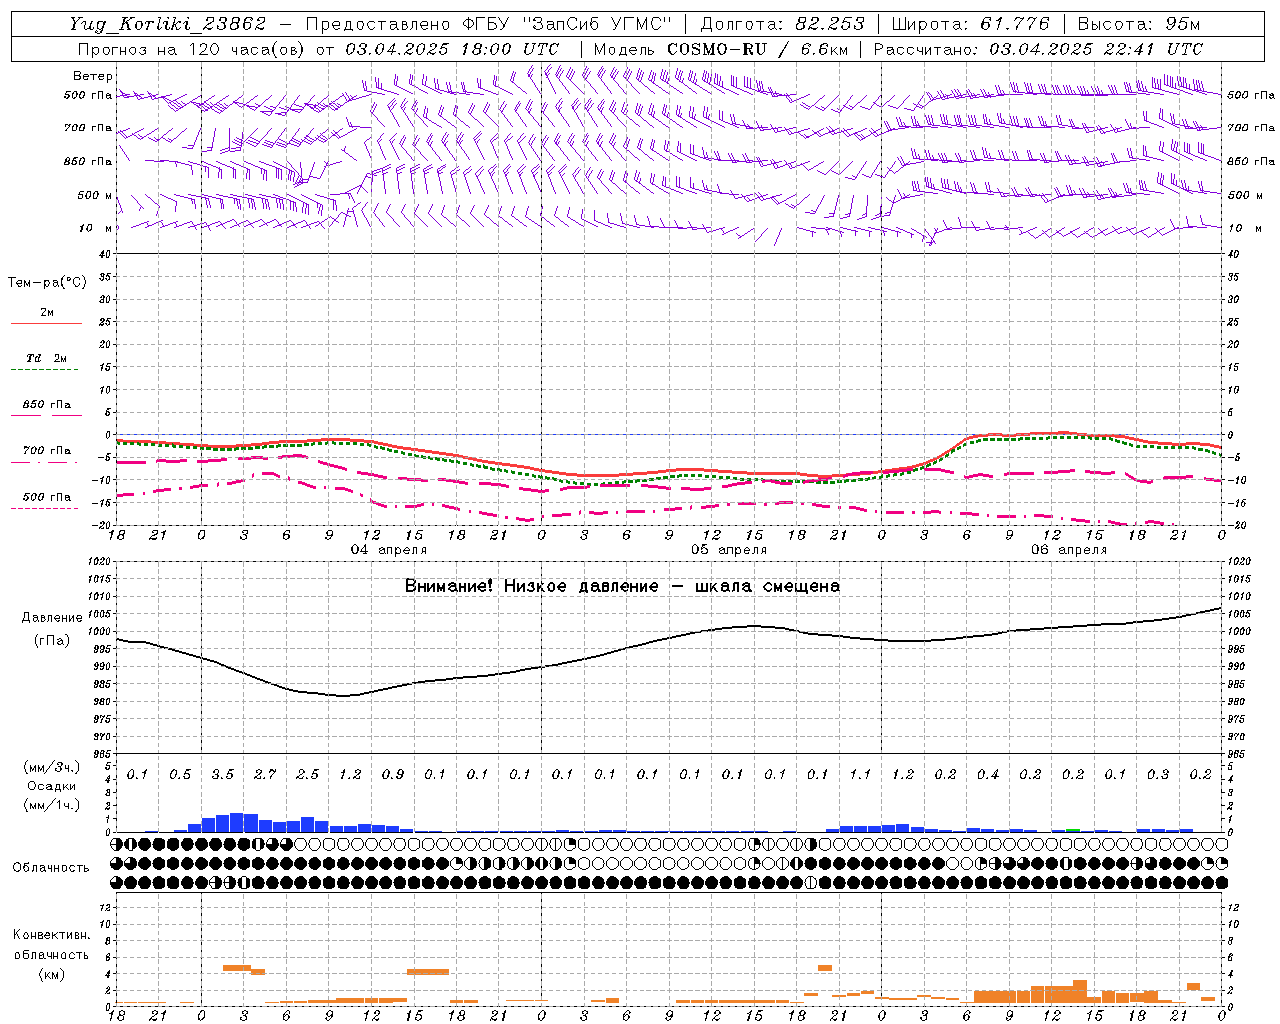Click the 2.7 precipitation value
This screenshot has width=1280, height=1024.
(x=265, y=775)
